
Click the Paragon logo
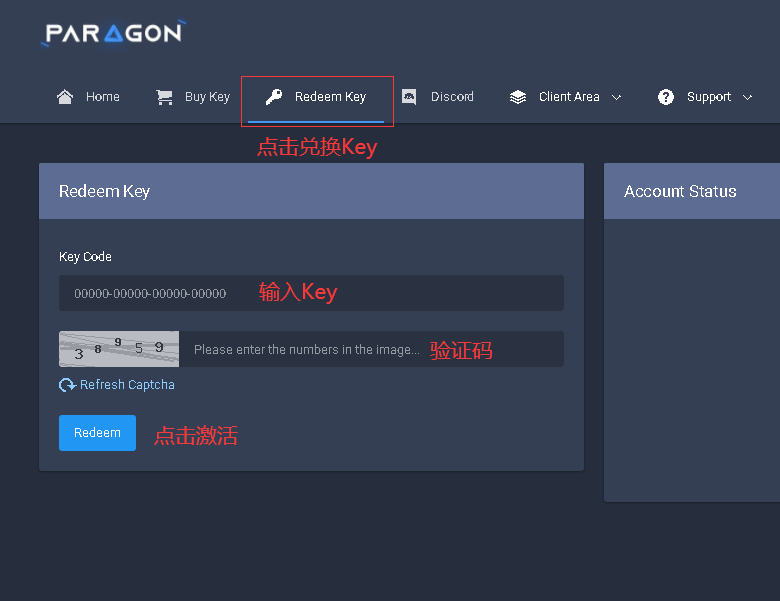tap(113, 34)
